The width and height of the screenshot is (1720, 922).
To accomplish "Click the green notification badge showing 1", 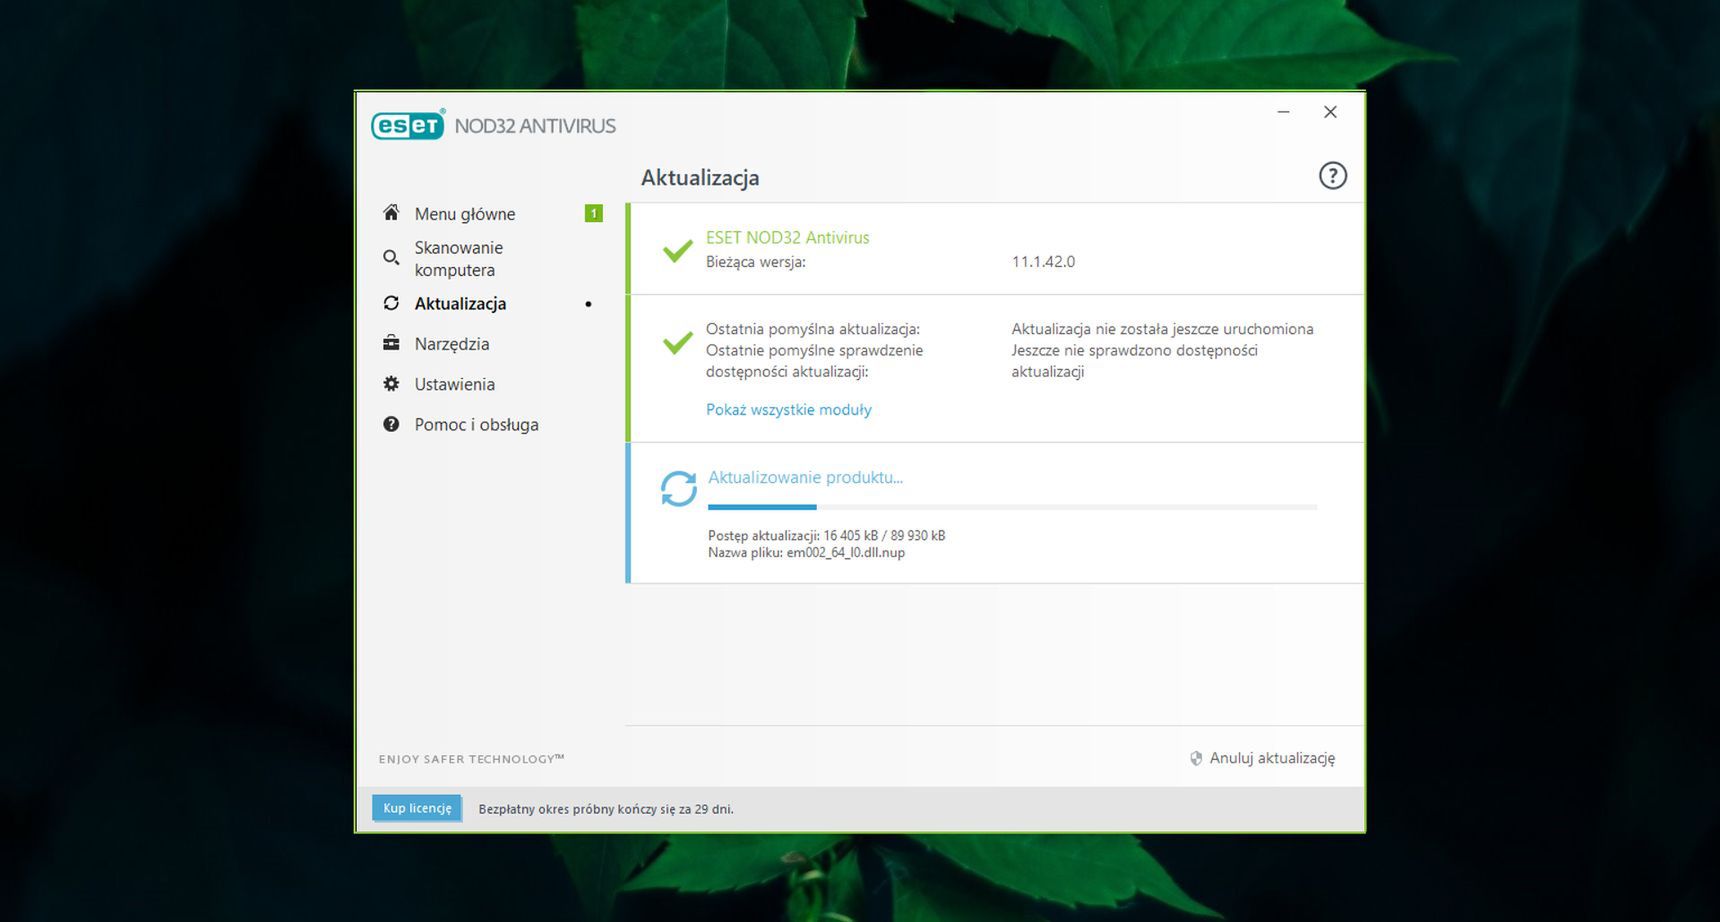I will pyautogui.click(x=593, y=212).
